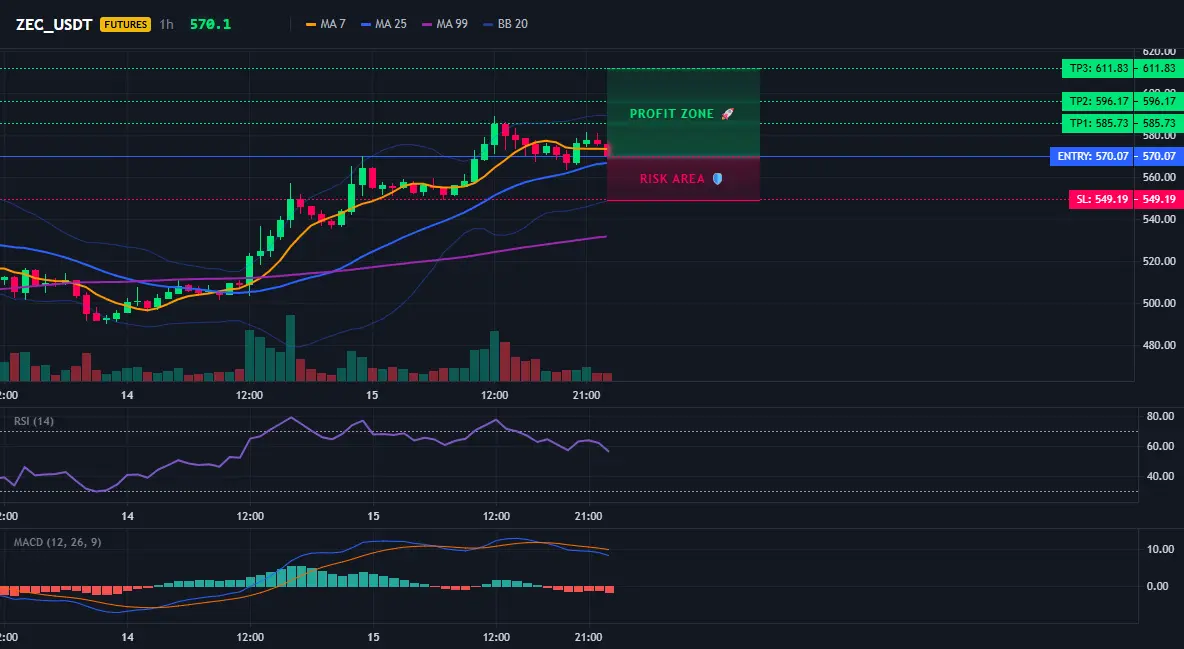Click the TP2: 596.17 label
Screen dimensions: 1184x649
(1098, 100)
